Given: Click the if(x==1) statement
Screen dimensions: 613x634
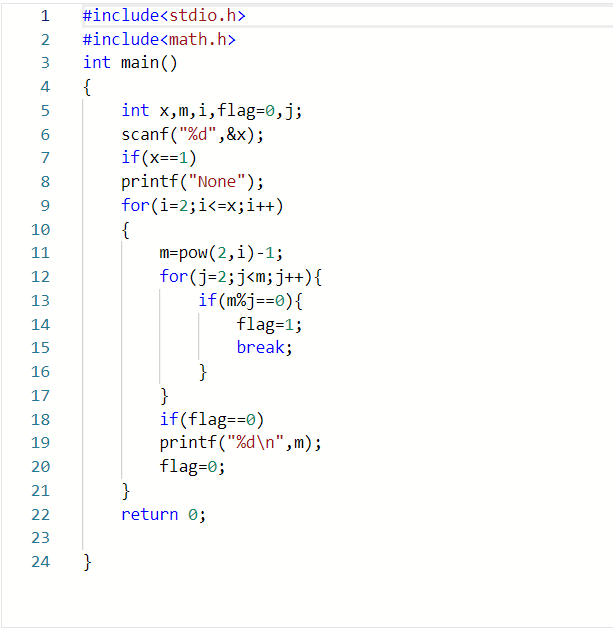Looking at the screenshot, I should coord(159,158).
